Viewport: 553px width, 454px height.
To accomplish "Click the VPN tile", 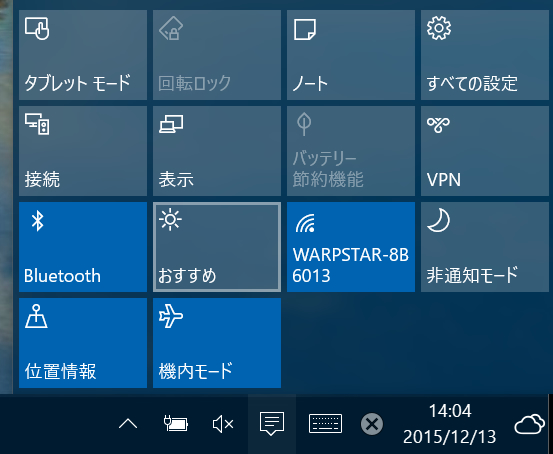I will pyautogui.click(x=485, y=151).
